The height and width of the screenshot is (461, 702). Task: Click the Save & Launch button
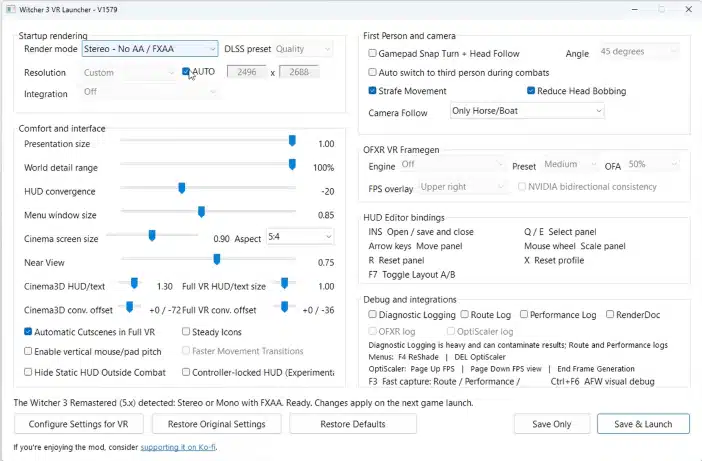coord(643,424)
